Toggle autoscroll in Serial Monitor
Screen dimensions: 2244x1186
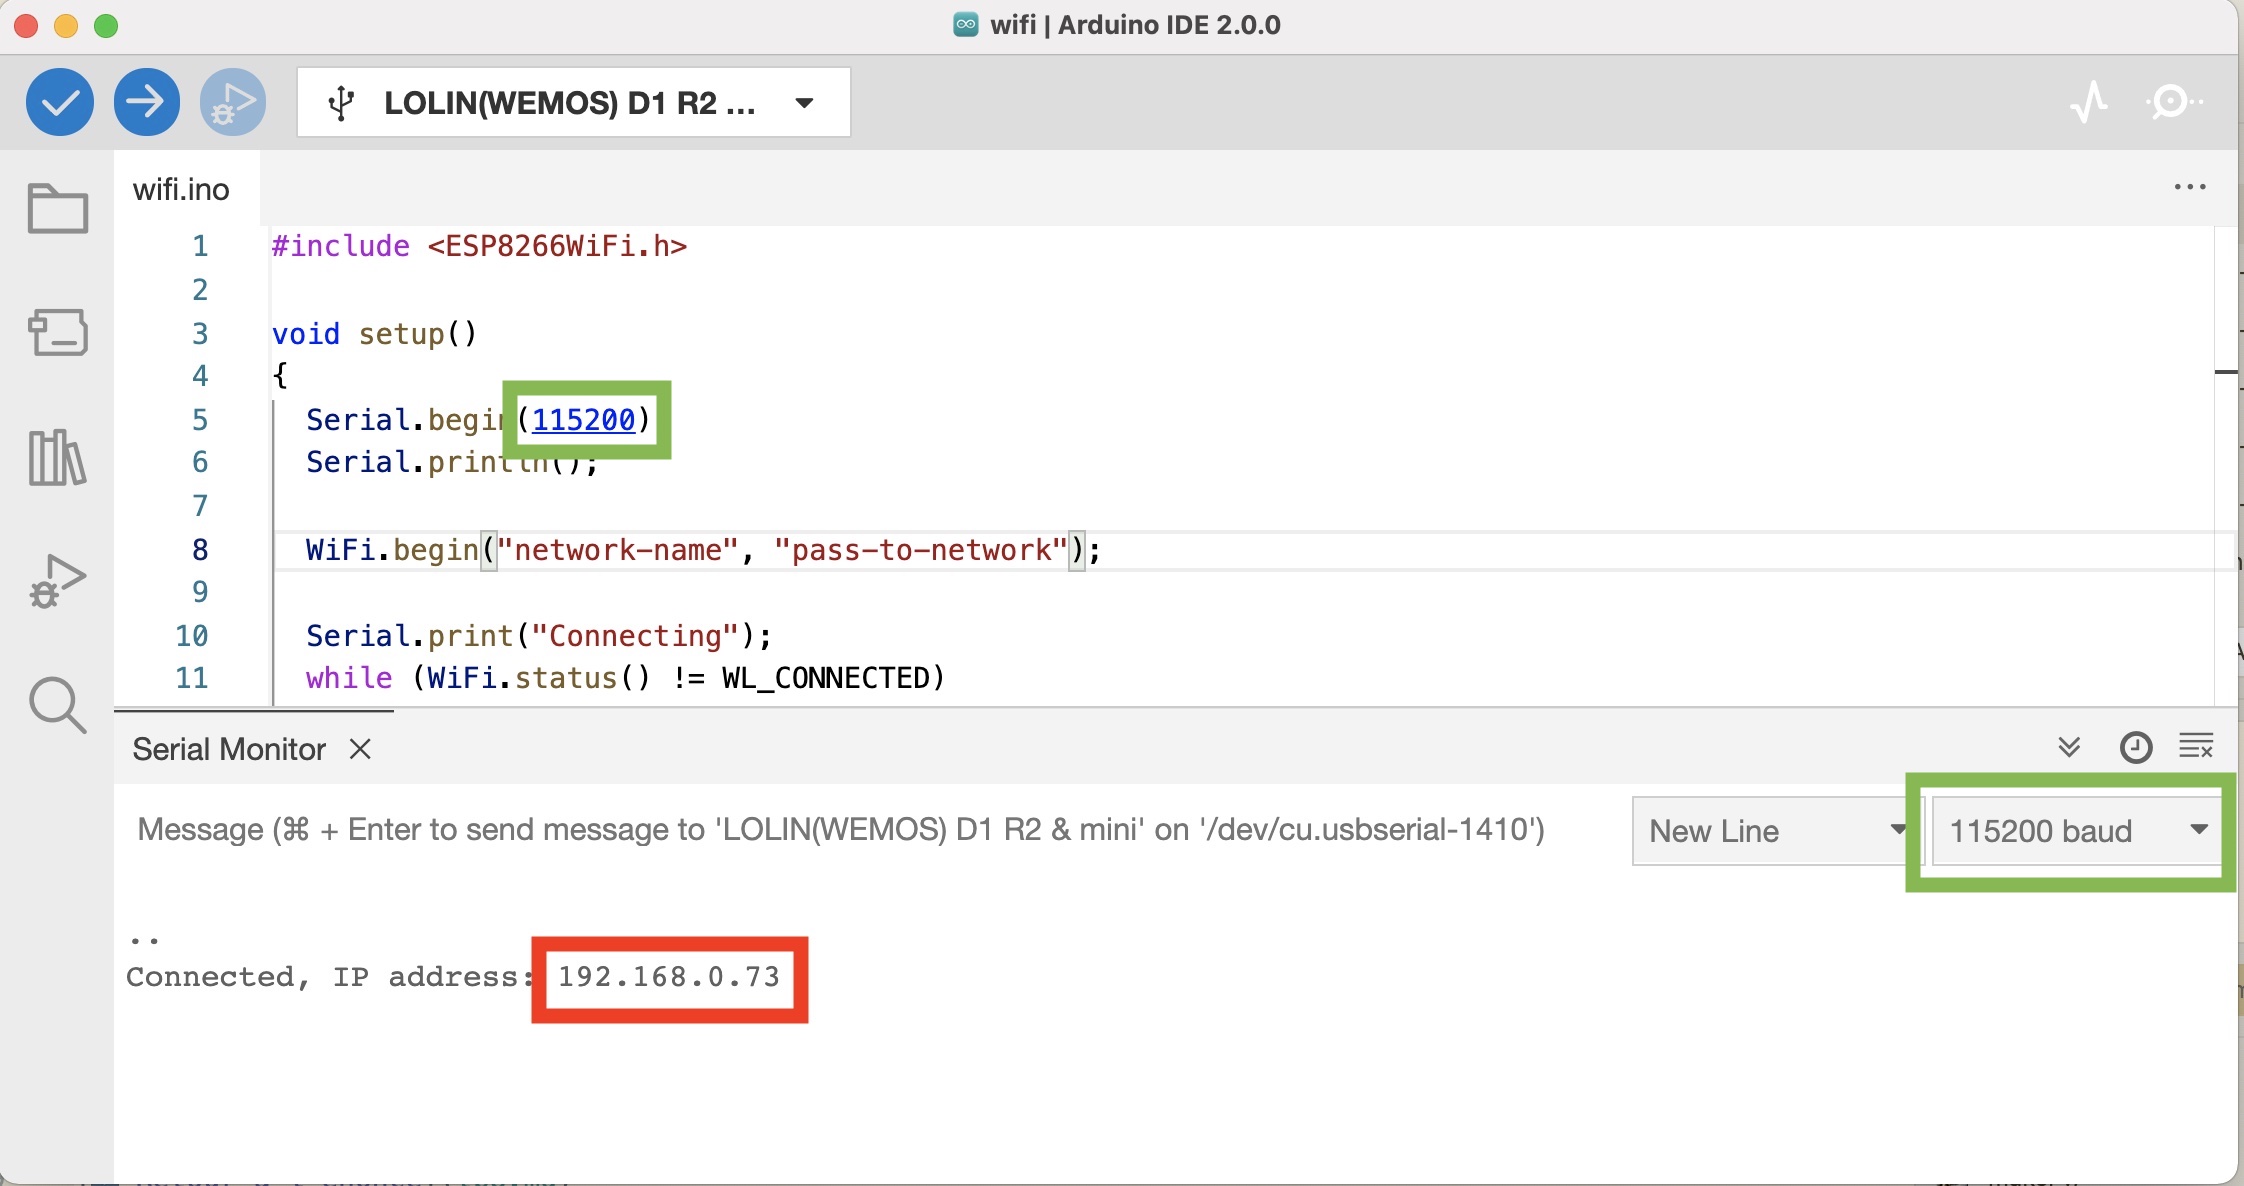pos(2069,747)
